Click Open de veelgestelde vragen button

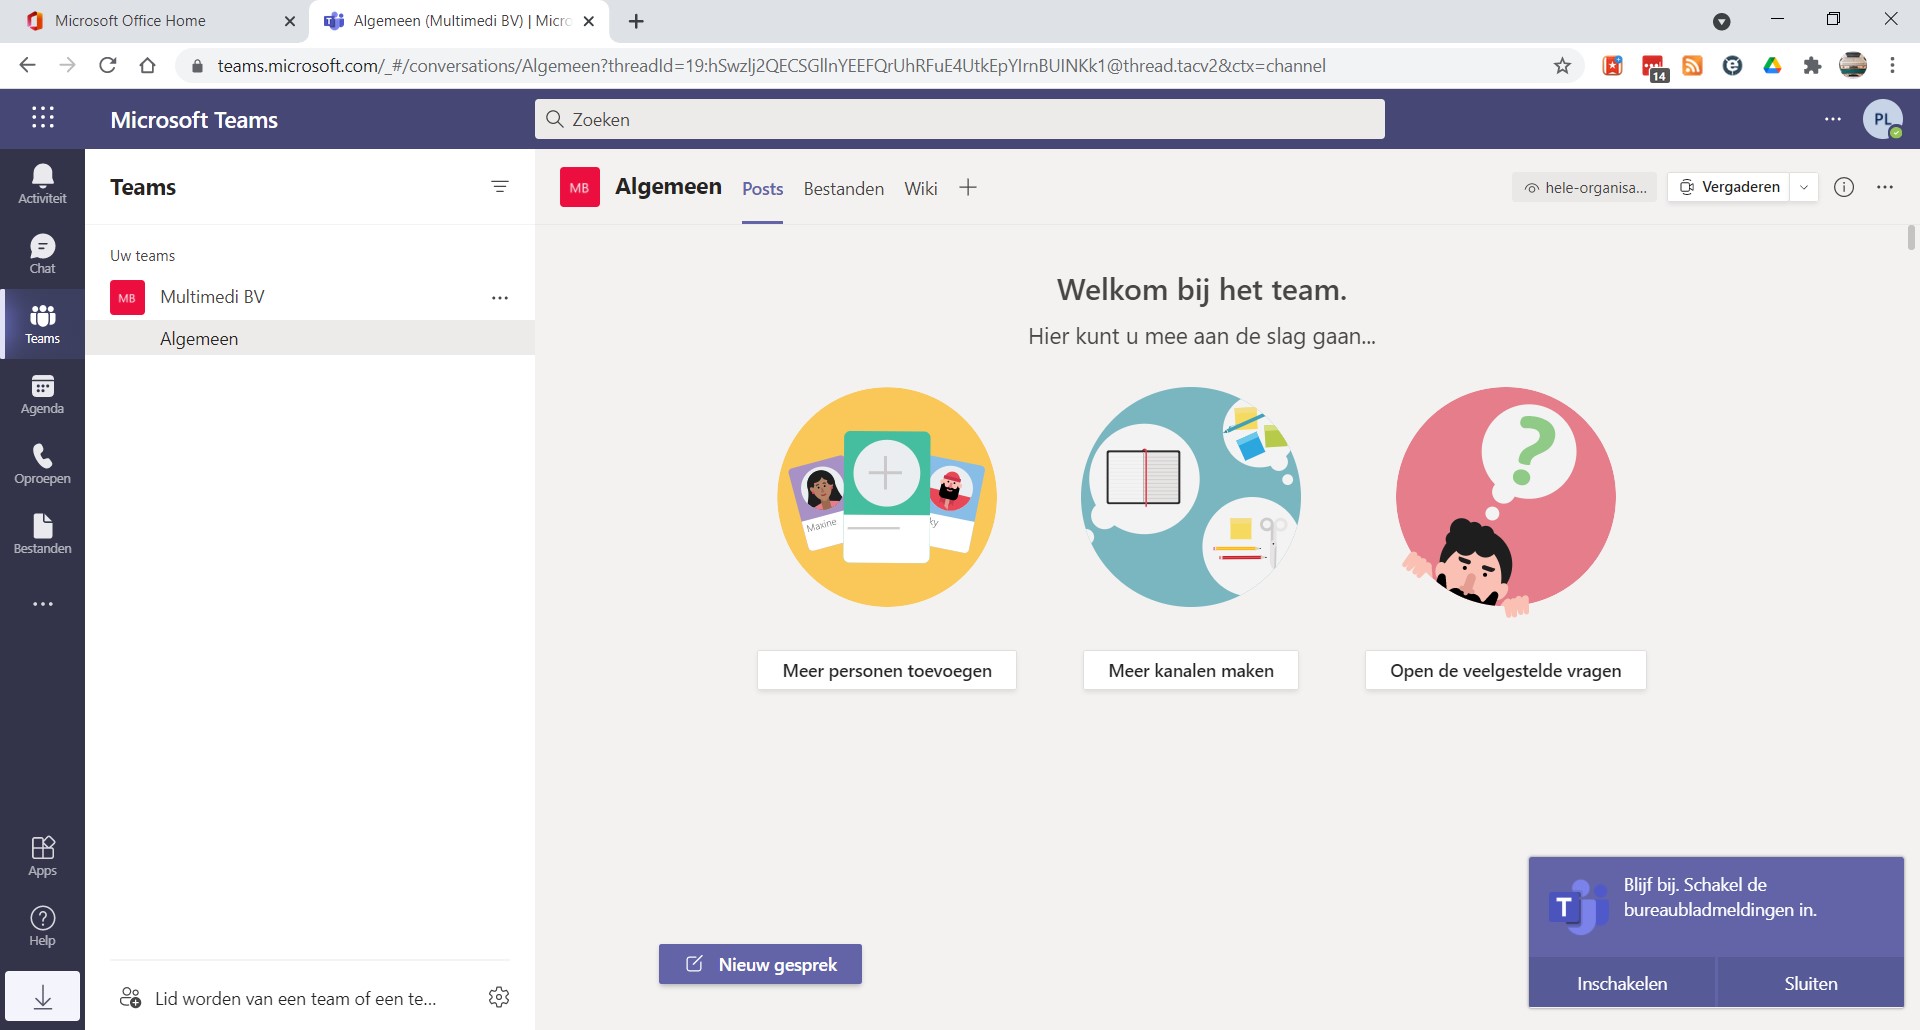[x=1506, y=671]
